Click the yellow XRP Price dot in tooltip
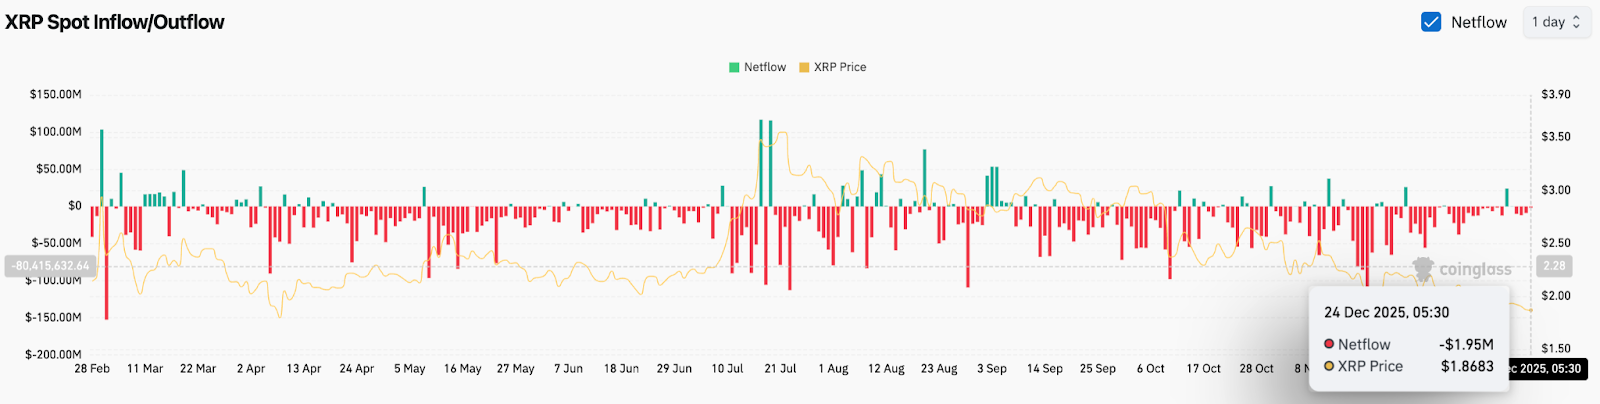 1329,366
